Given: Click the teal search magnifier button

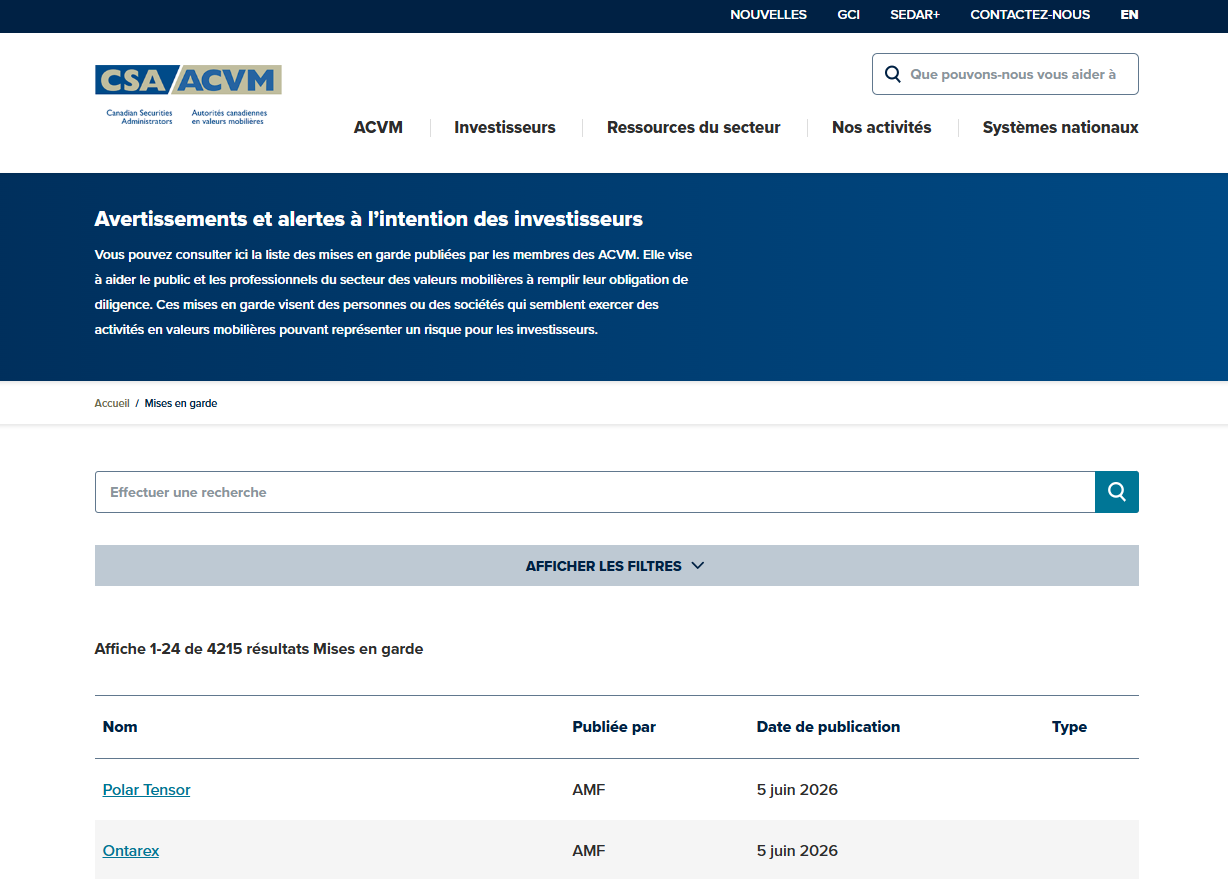Looking at the screenshot, I should tap(1117, 492).
